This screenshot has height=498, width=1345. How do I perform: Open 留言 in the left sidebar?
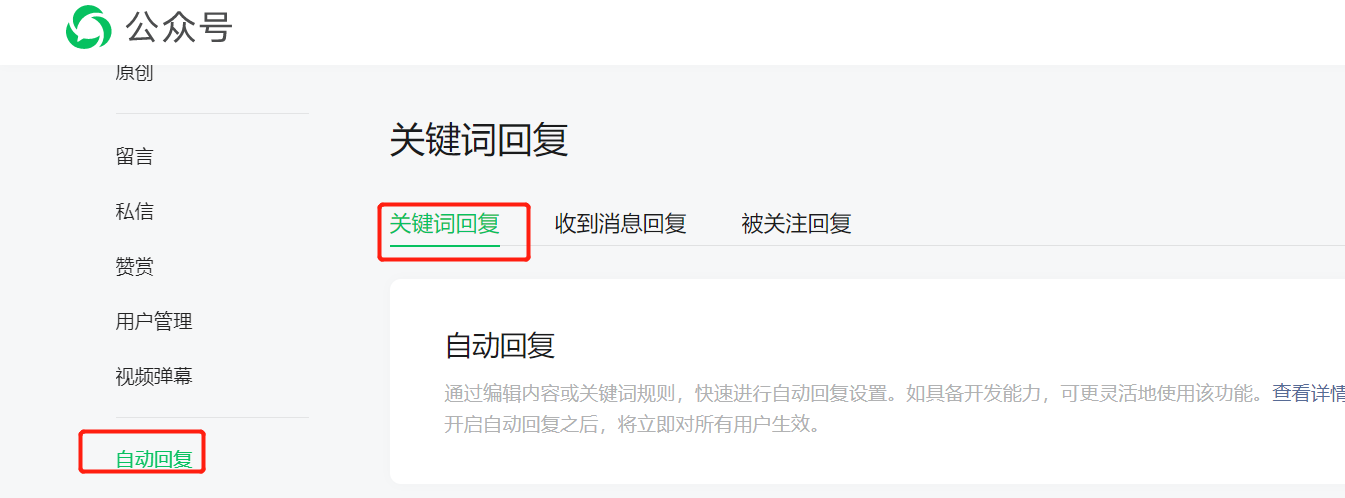(x=134, y=156)
